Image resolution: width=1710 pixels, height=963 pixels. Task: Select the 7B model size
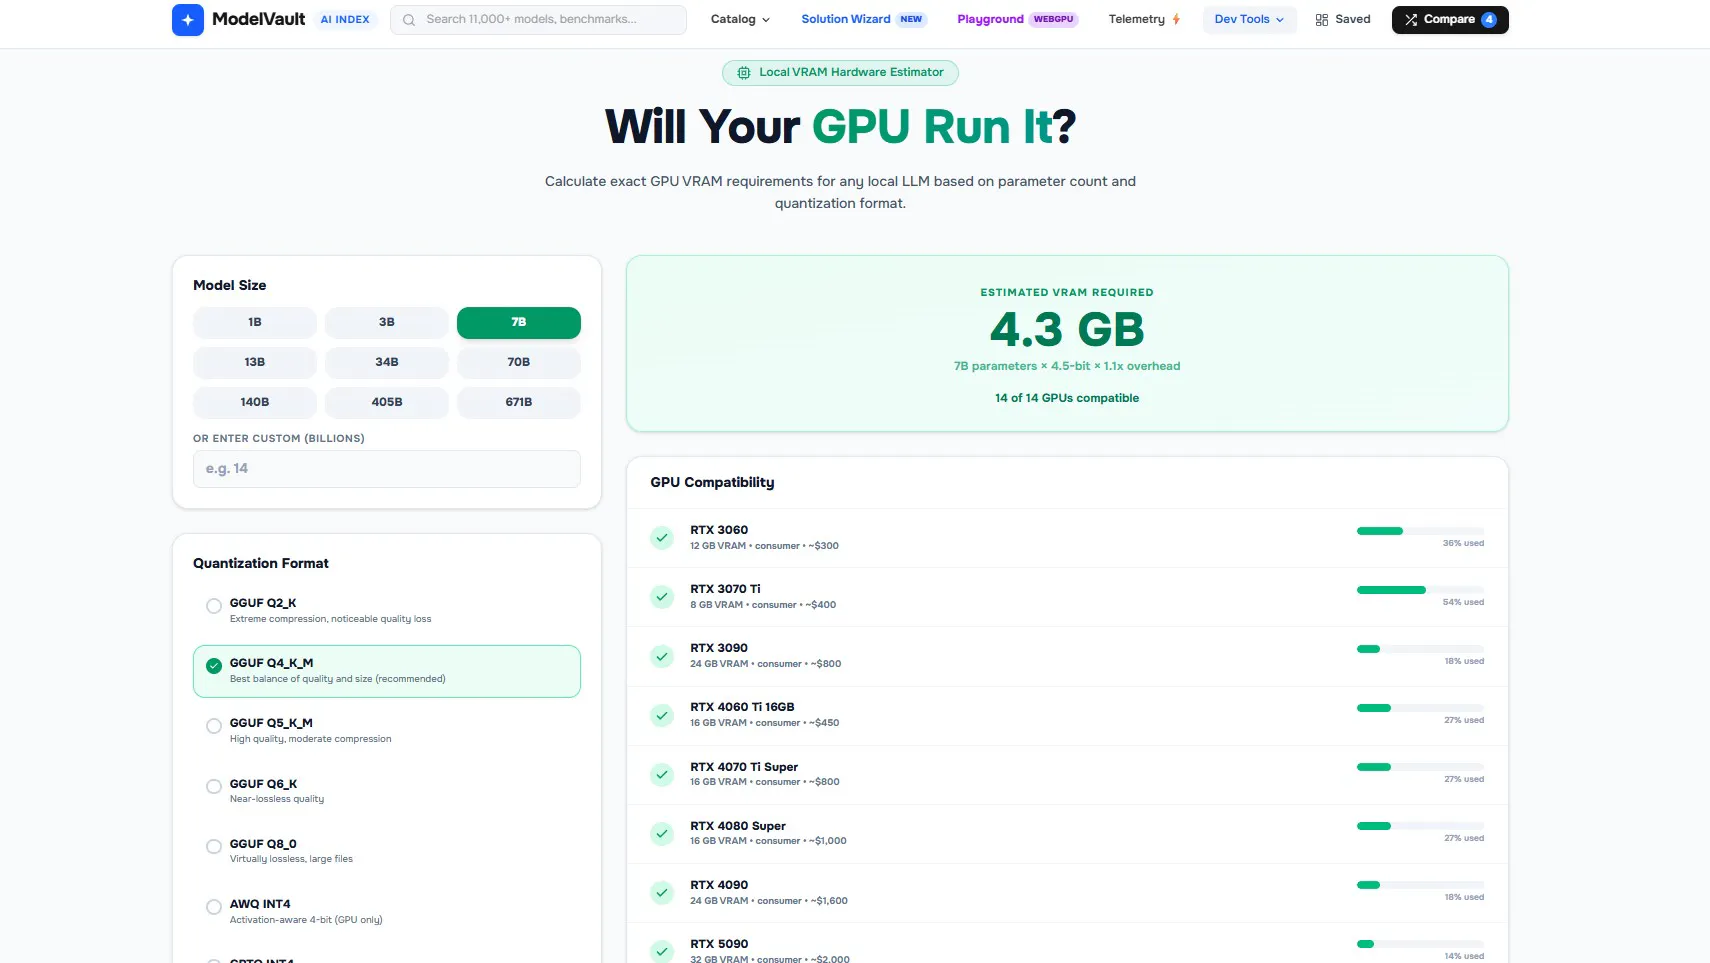coord(519,322)
